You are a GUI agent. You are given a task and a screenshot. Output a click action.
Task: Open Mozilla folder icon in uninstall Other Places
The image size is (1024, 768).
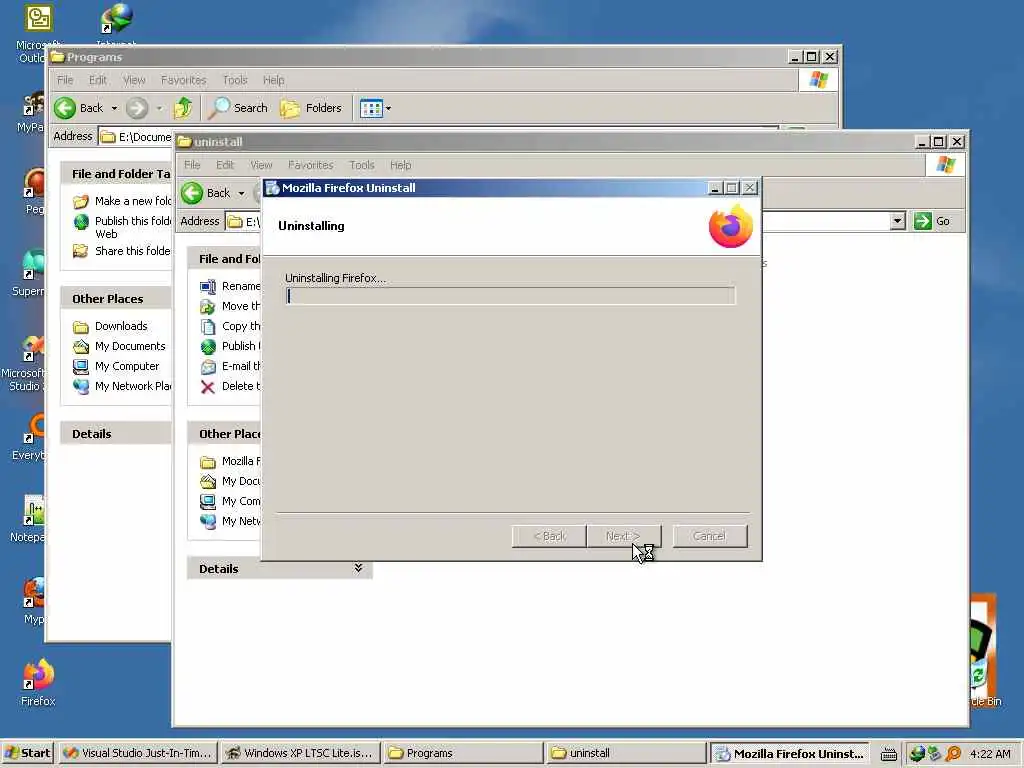click(208, 462)
